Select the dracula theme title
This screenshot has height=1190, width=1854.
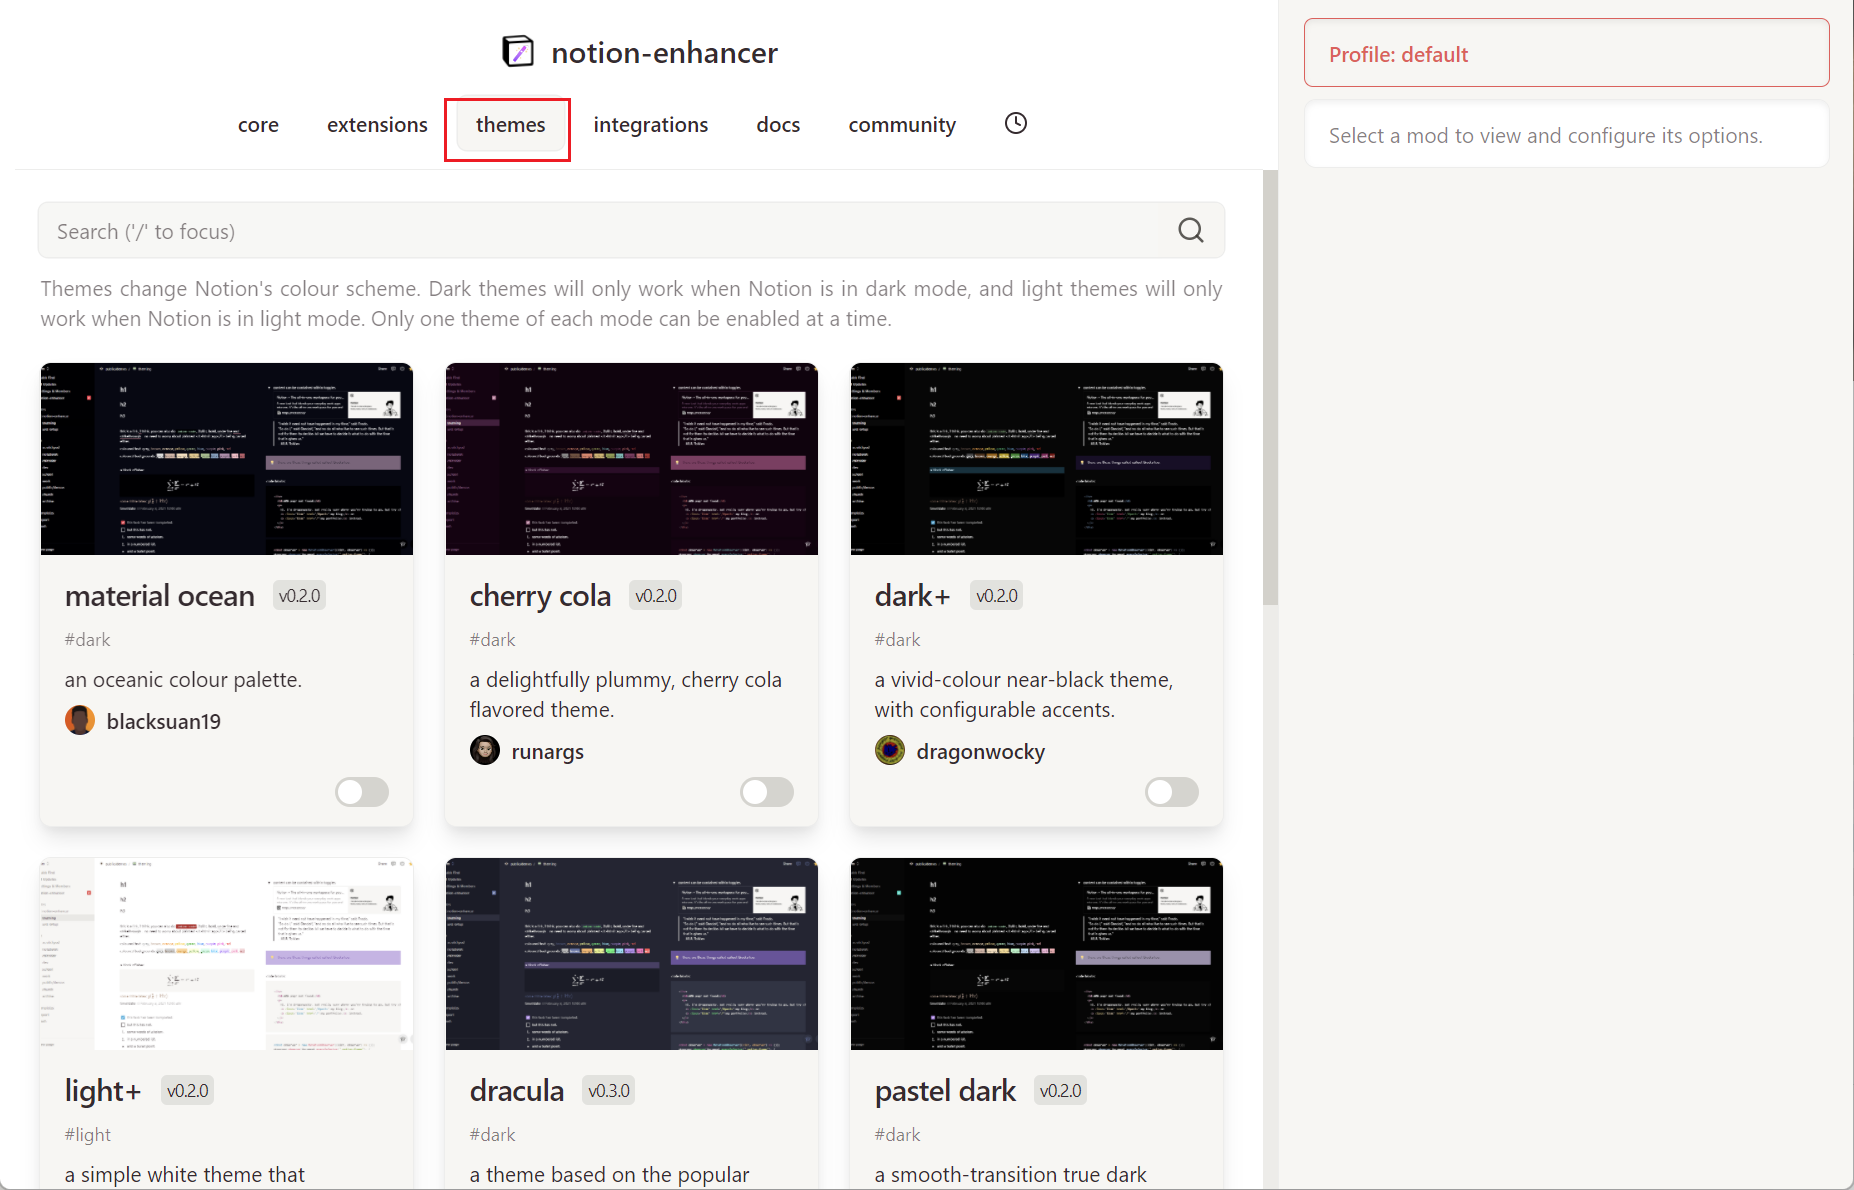click(x=517, y=1091)
